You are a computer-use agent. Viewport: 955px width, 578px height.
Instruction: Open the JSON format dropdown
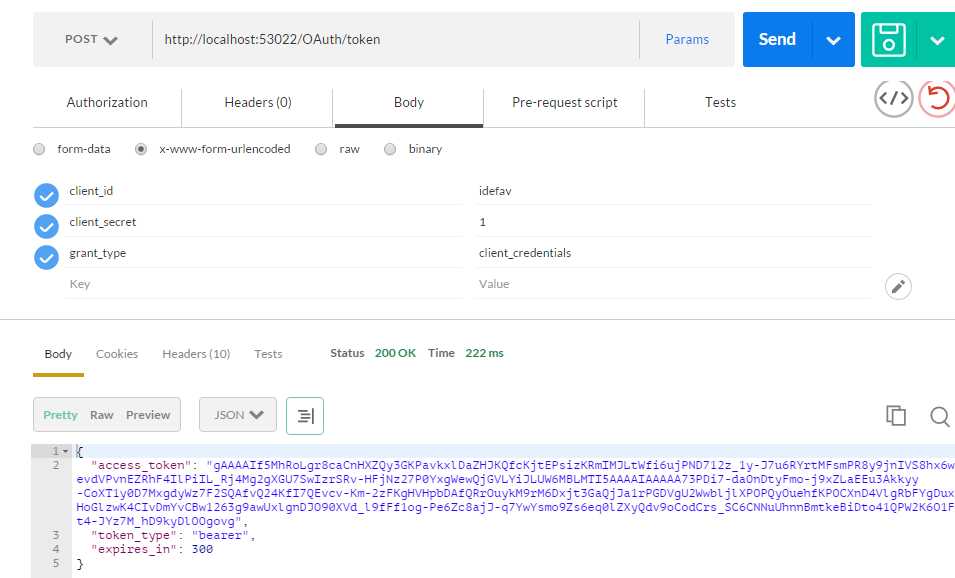238,415
